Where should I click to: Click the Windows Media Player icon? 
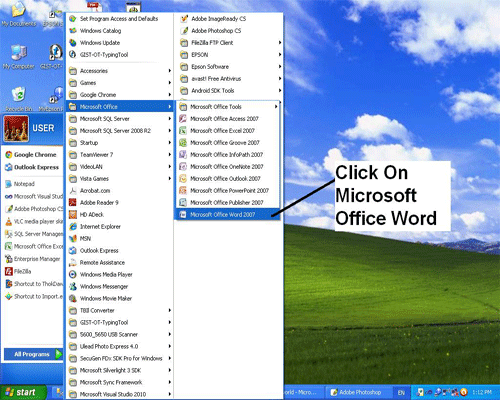(x=73, y=275)
